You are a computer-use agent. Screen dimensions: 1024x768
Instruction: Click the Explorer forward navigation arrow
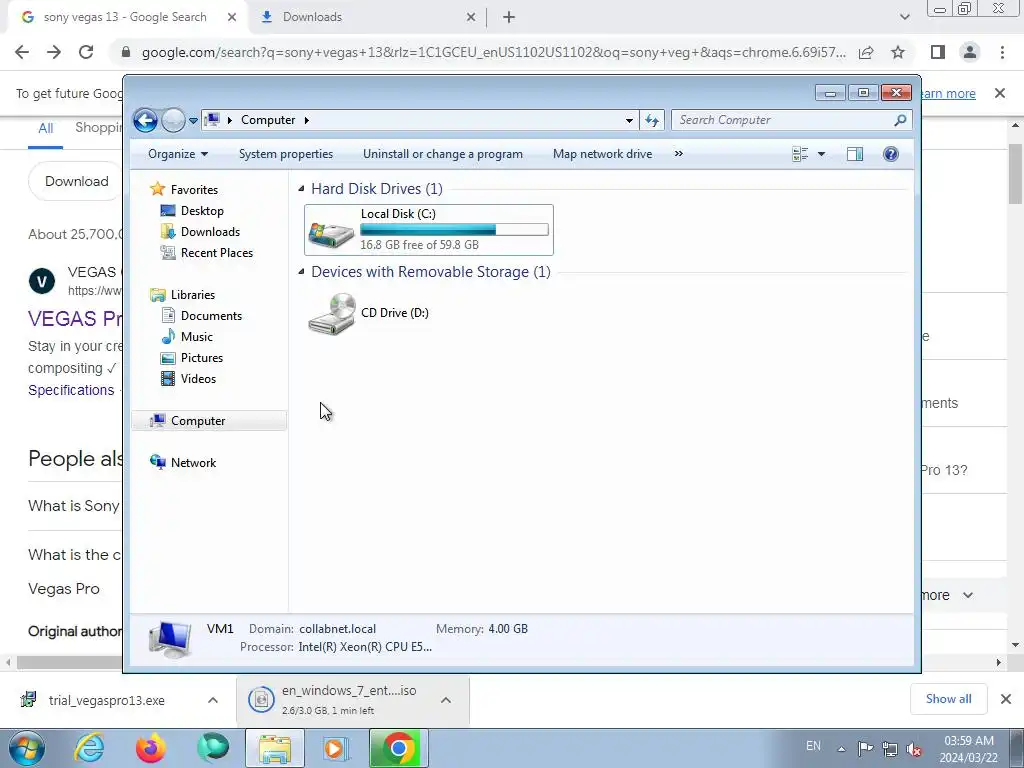point(173,120)
